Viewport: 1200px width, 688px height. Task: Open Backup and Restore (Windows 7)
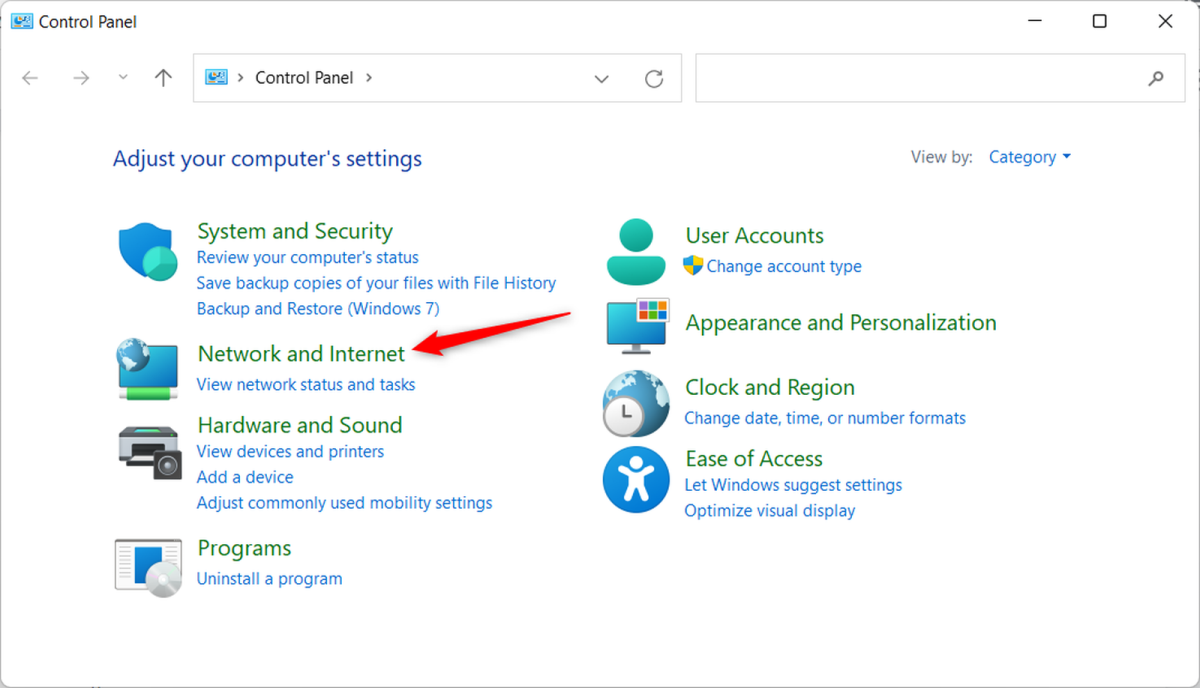tap(318, 308)
